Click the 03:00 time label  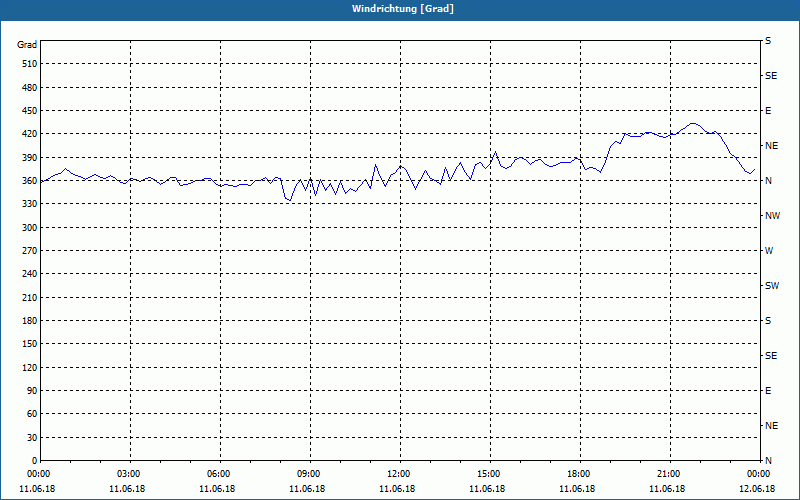[x=129, y=474]
